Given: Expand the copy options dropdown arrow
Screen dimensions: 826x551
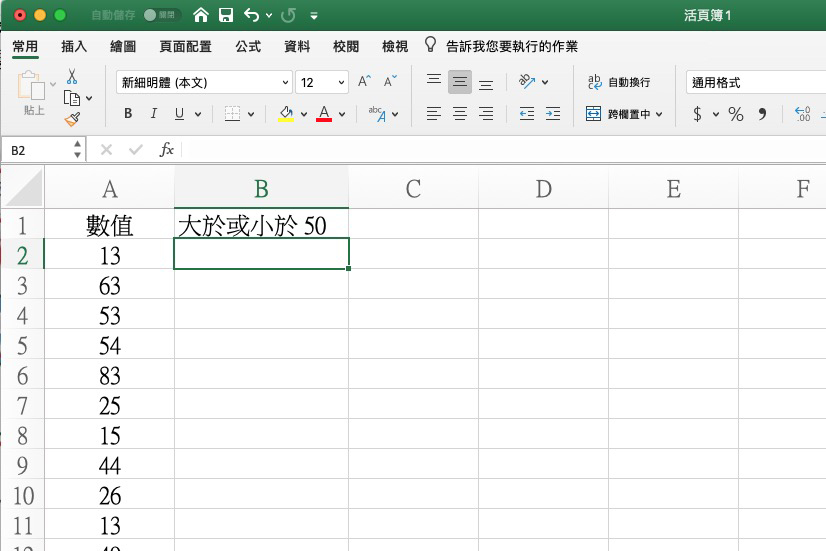Looking at the screenshot, I should click(x=89, y=99).
